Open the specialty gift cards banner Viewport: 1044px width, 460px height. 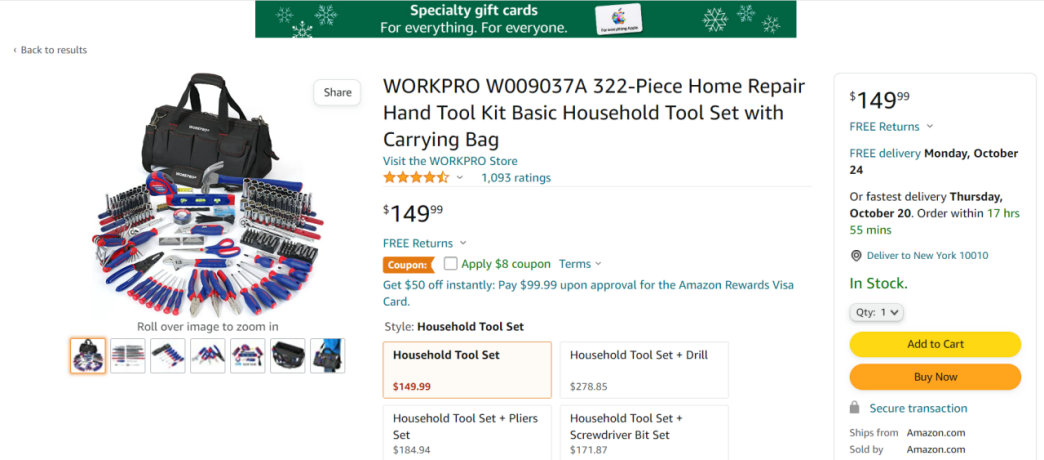tap(525, 19)
